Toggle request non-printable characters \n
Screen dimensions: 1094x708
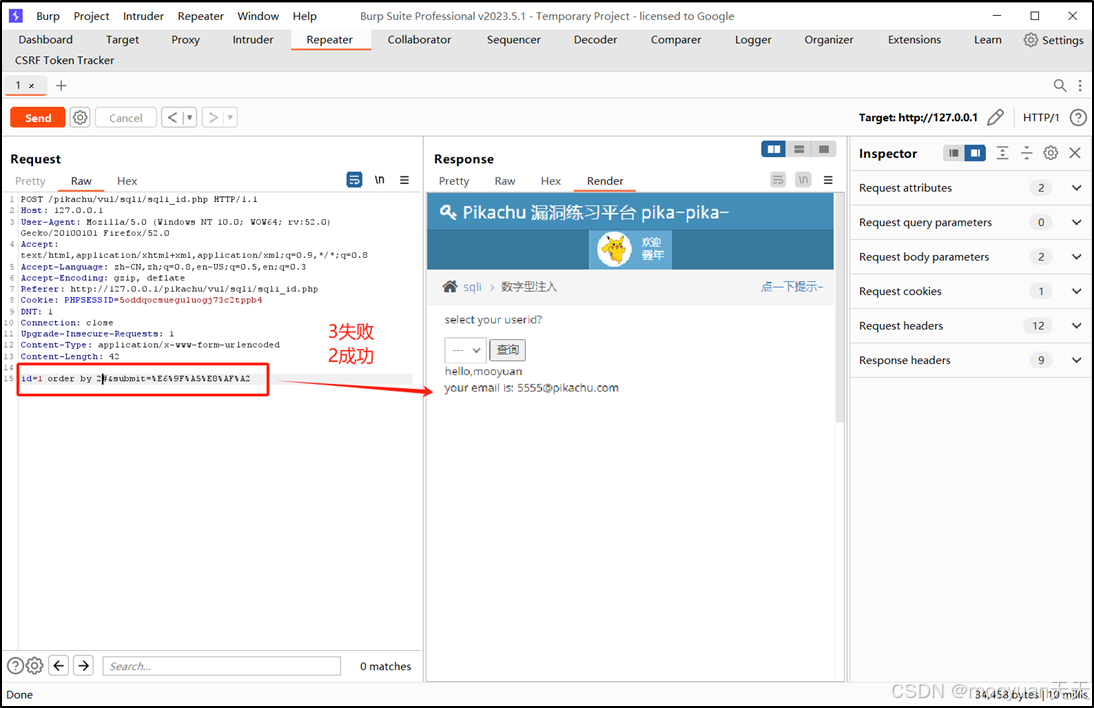click(x=380, y=180)
